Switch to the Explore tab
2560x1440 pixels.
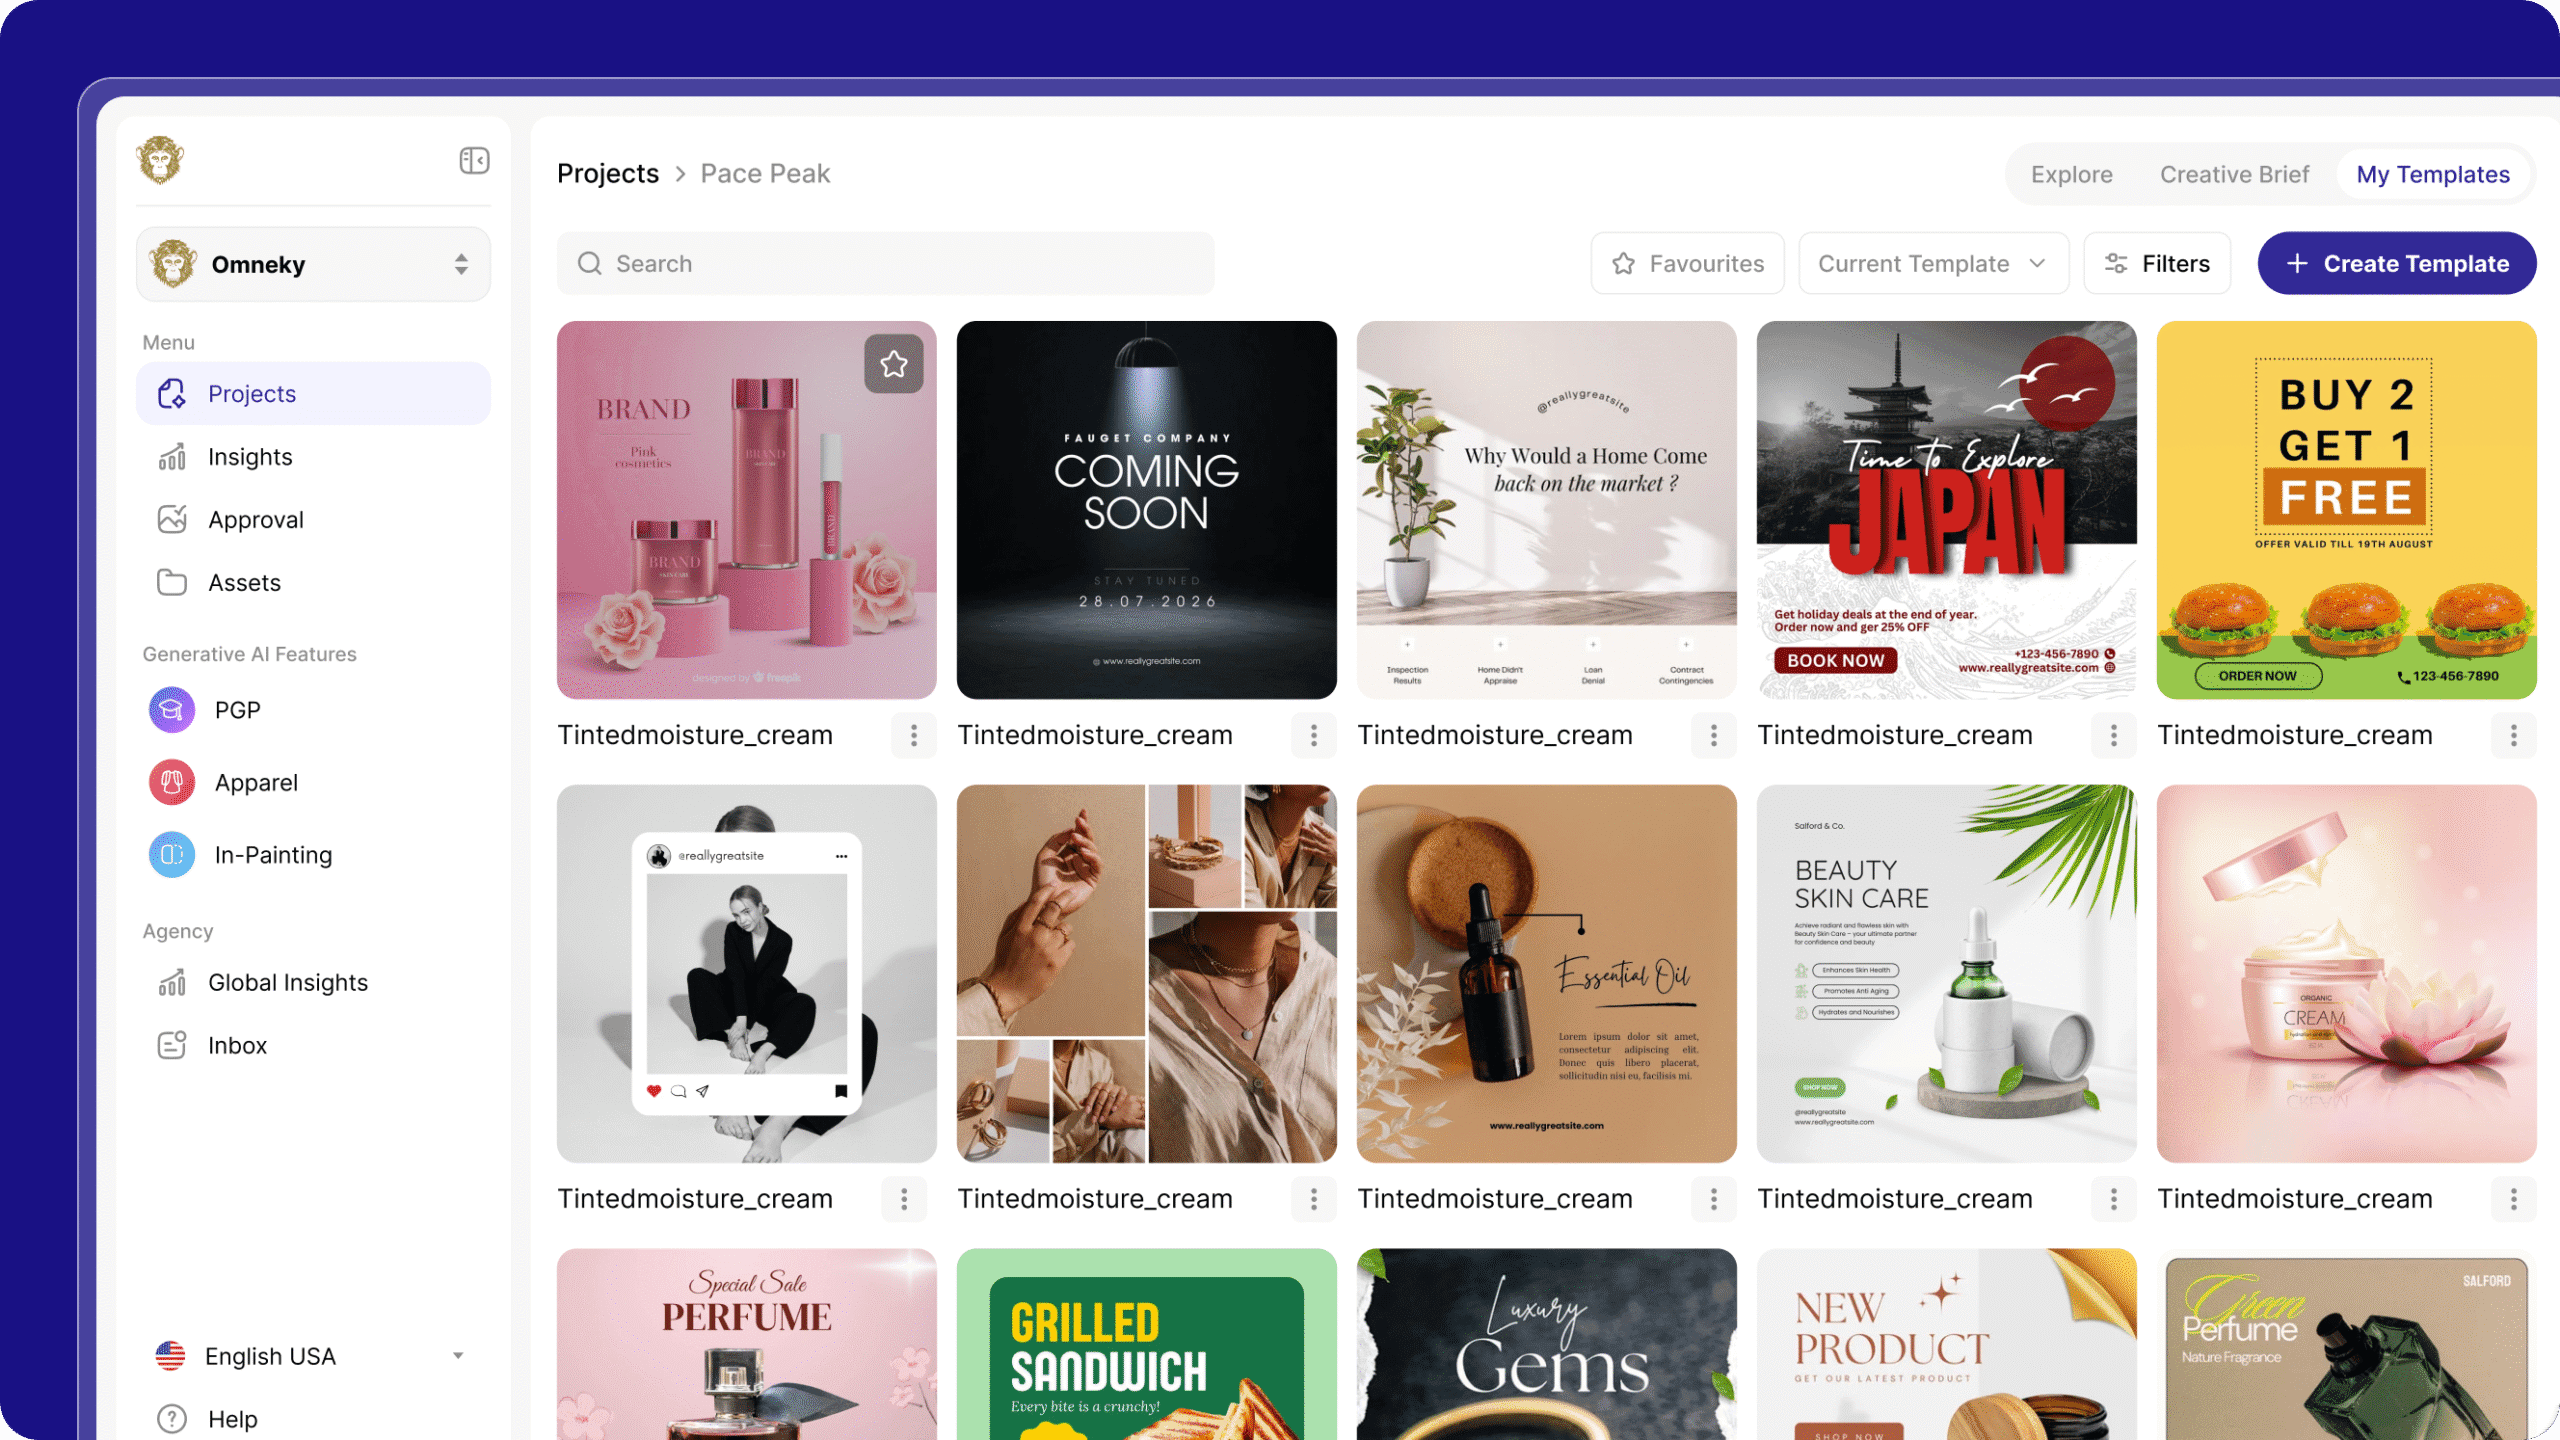2071,174
